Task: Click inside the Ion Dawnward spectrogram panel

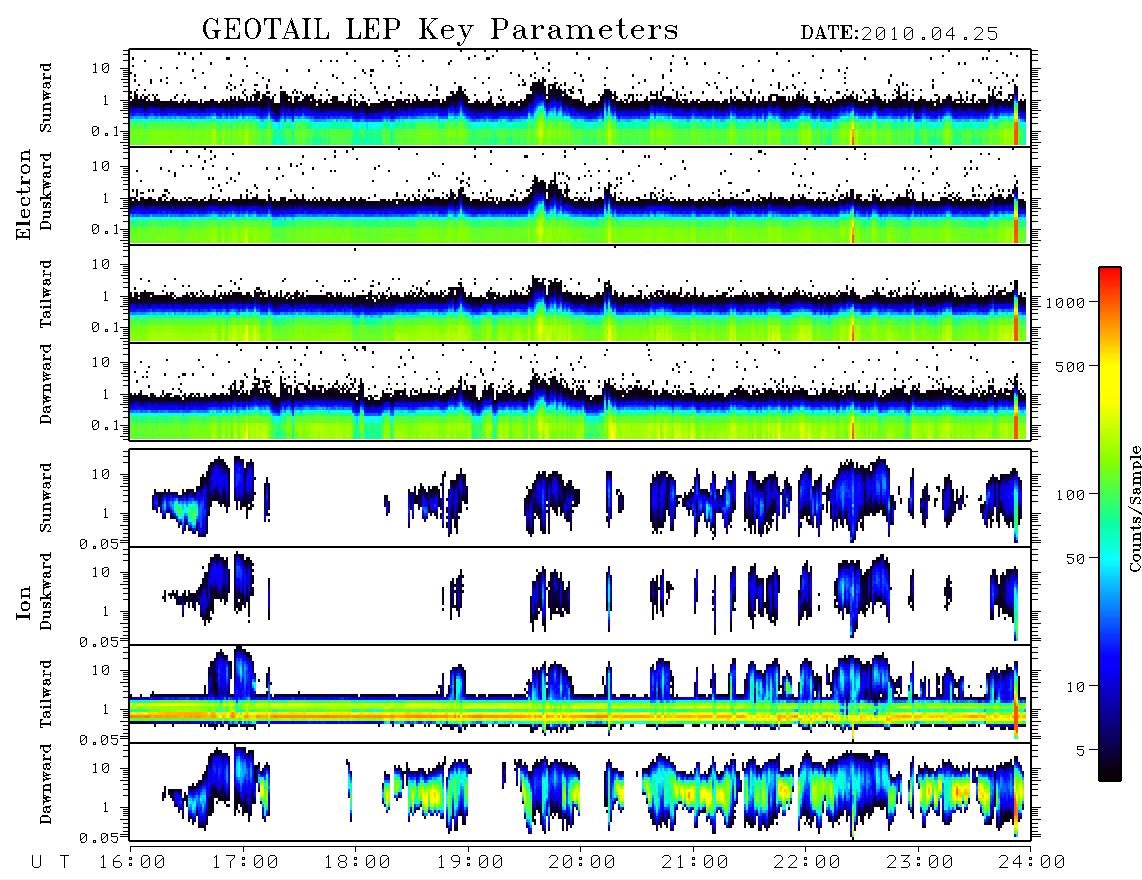Action: [x=580, y=792]
